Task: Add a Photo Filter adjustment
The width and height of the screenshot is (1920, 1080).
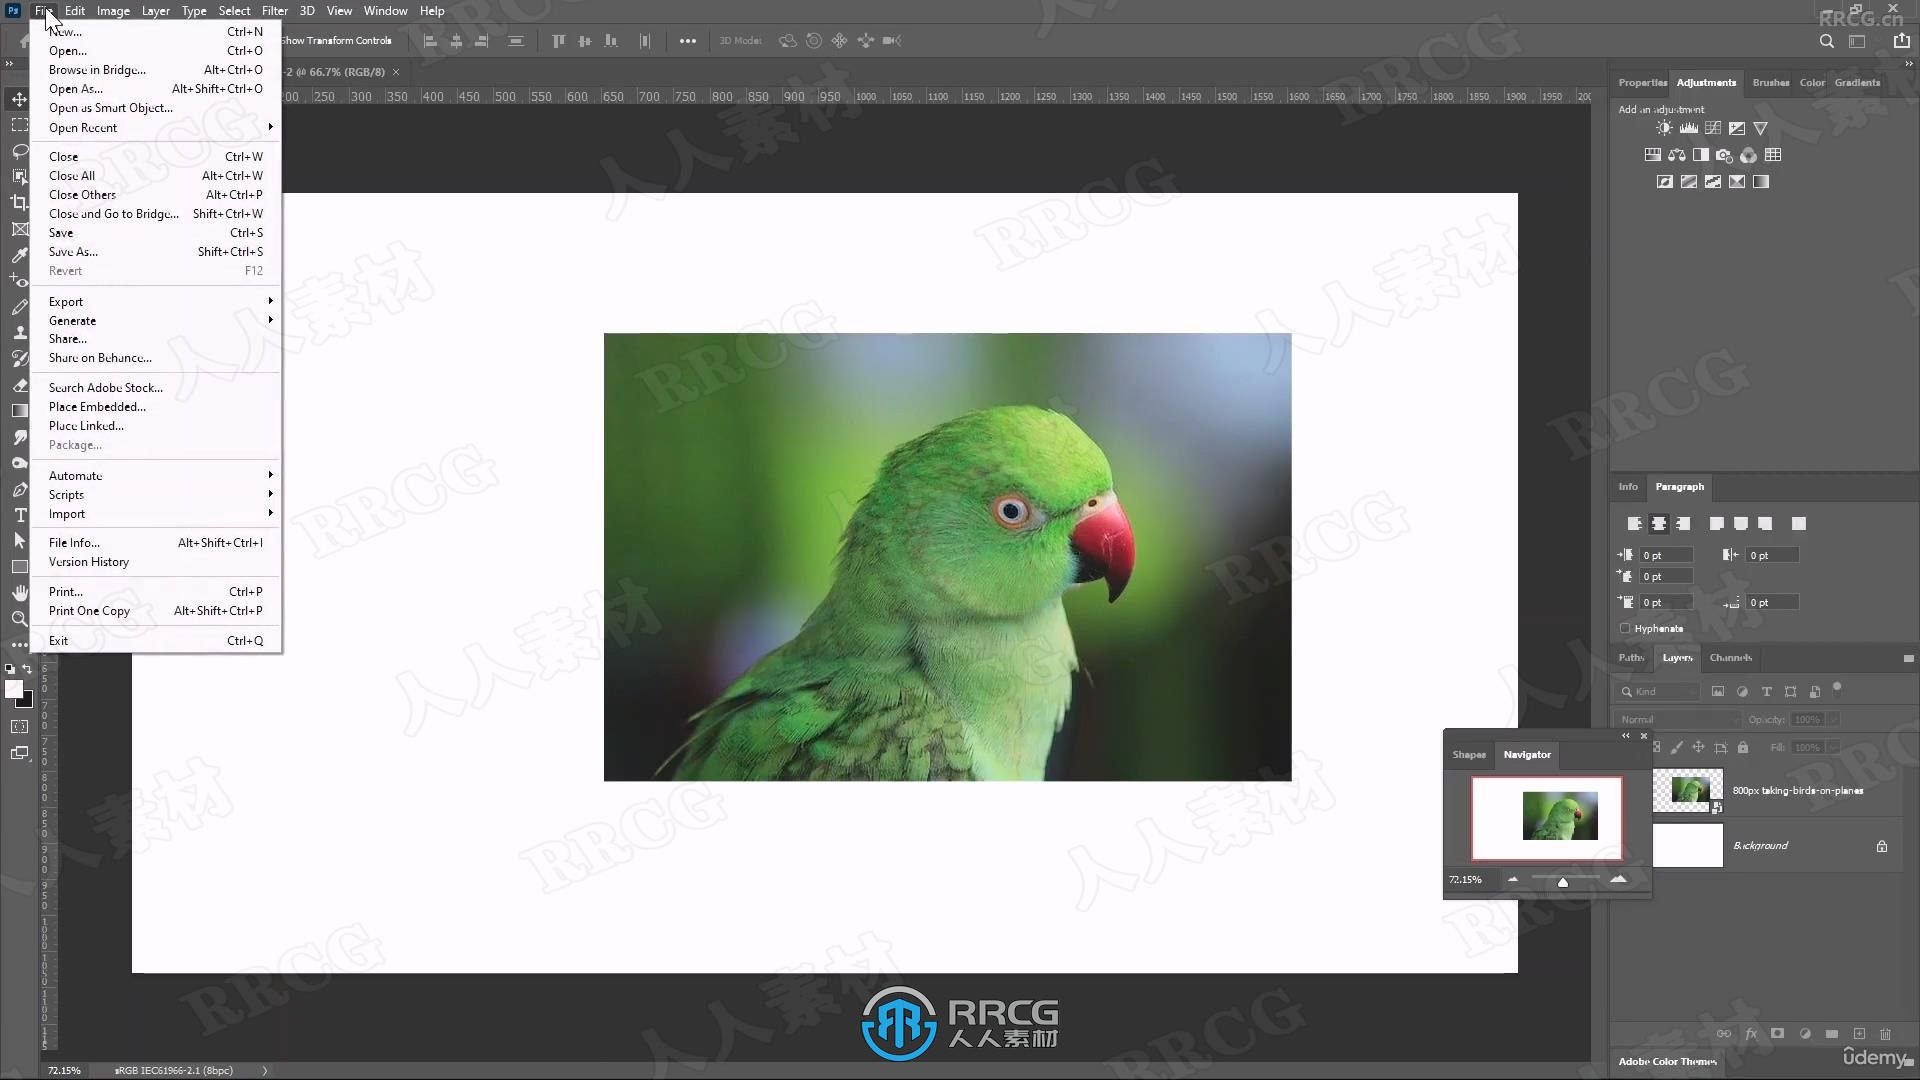Action: click(1725, 155)
